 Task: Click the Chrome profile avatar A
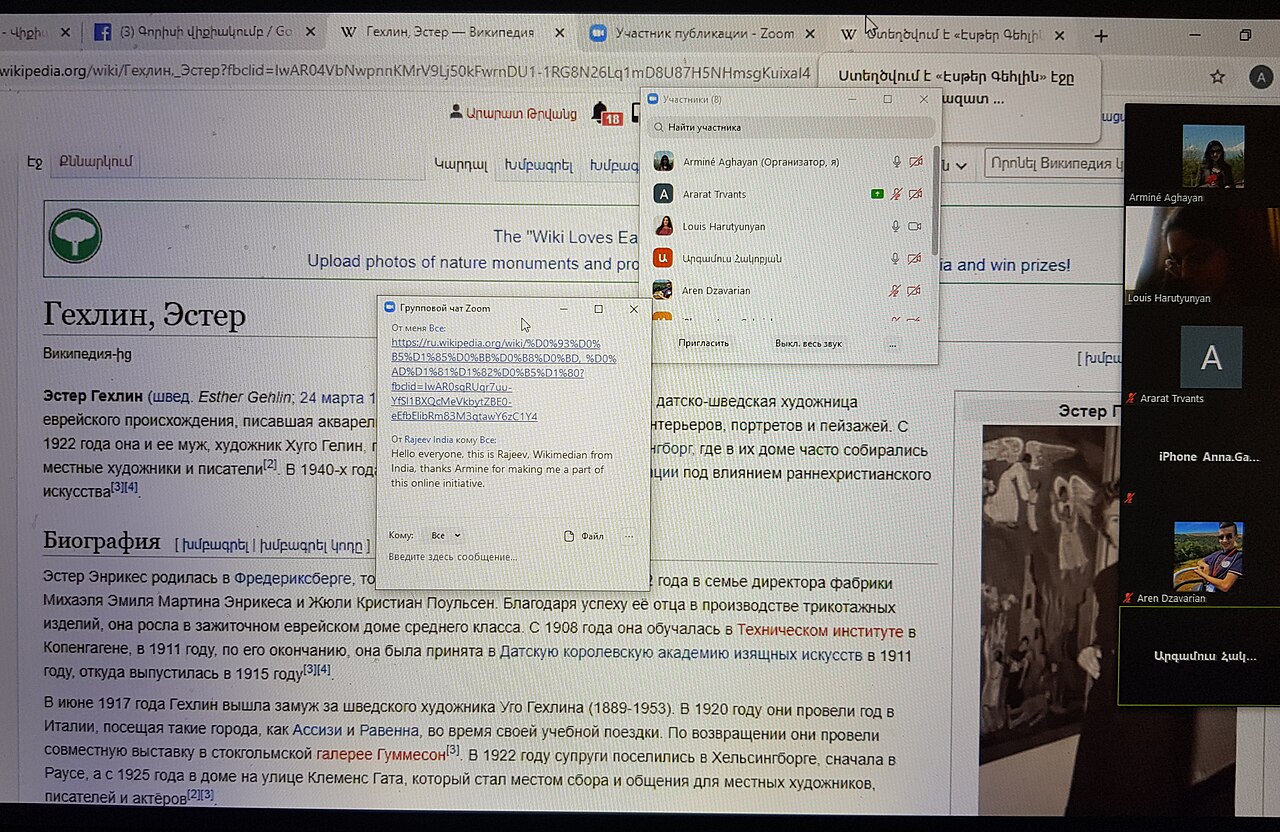tap(1261, 77)
